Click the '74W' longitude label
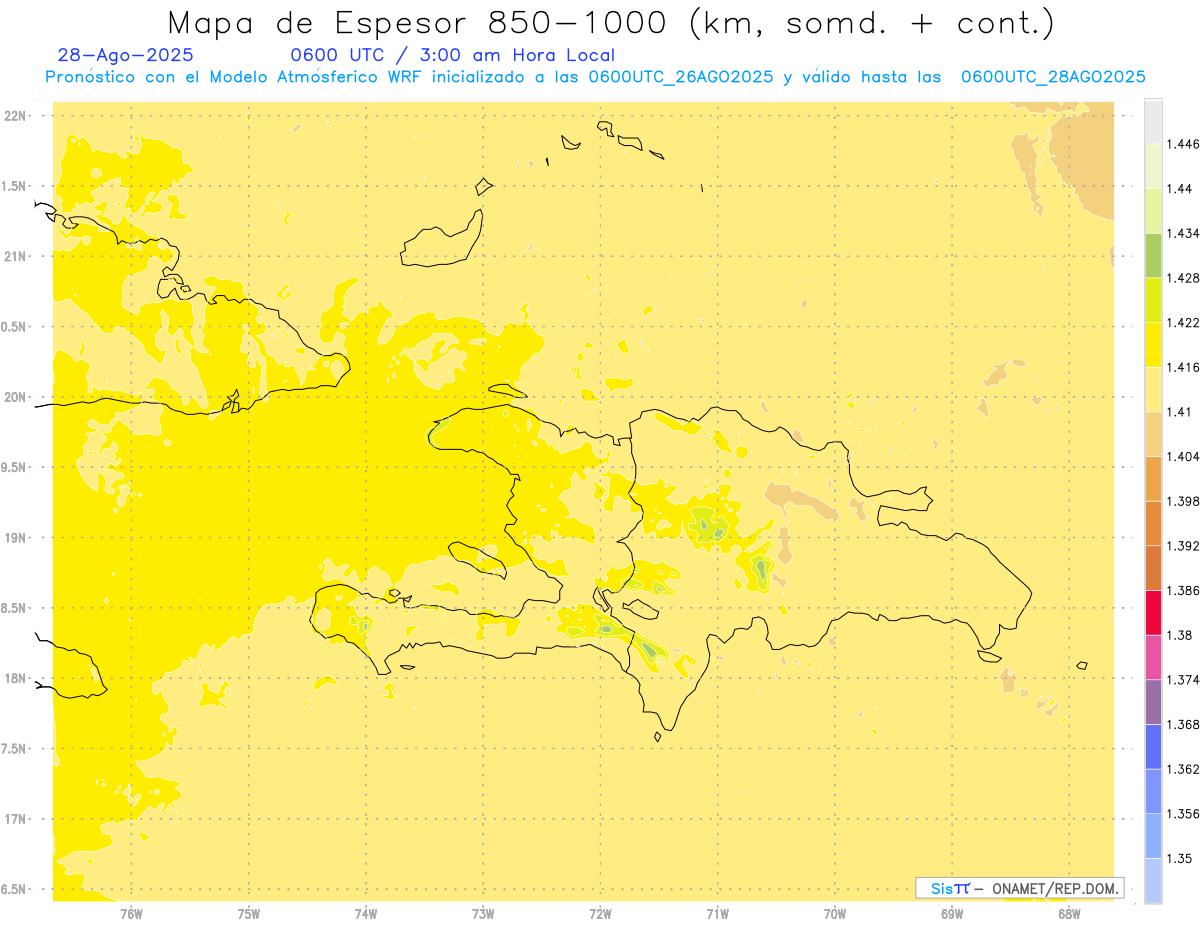Viewport: 1200px width, 927px height. click(365, 913)
